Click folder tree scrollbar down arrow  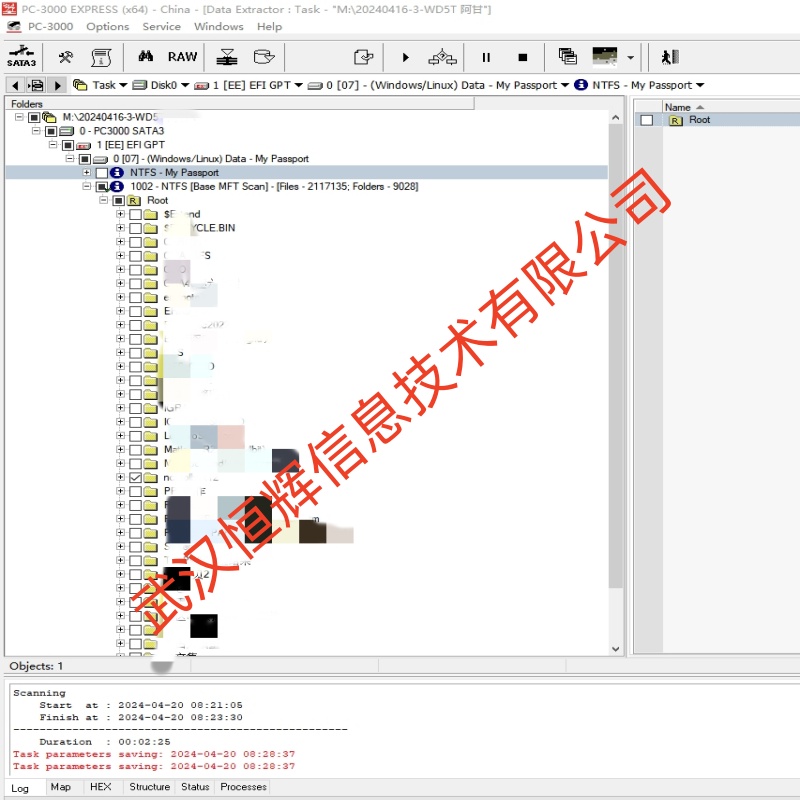pos(616,649)
